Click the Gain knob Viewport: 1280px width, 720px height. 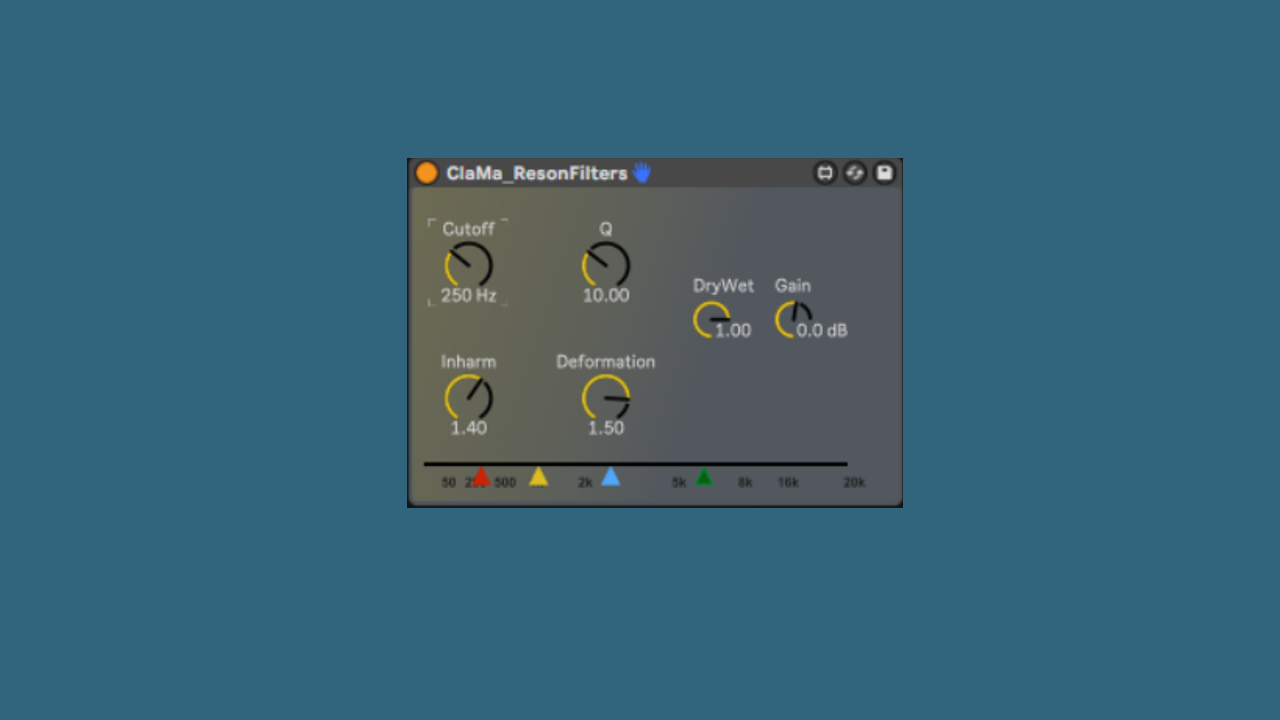pyautogui.click(x=793, y=320)
